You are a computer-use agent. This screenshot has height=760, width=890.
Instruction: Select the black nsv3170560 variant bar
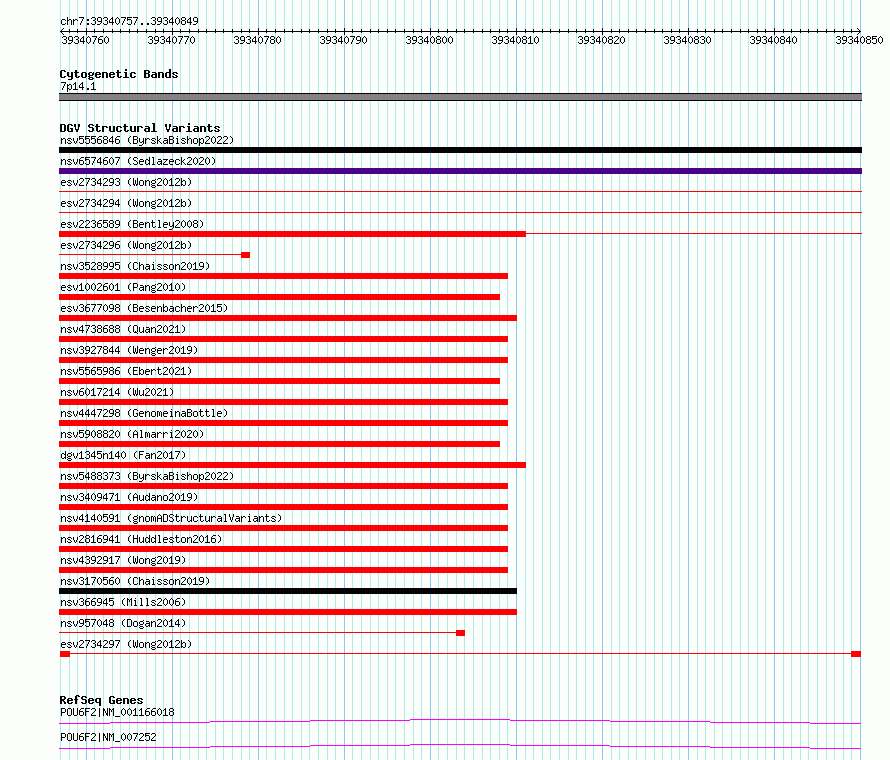point(288,591)
